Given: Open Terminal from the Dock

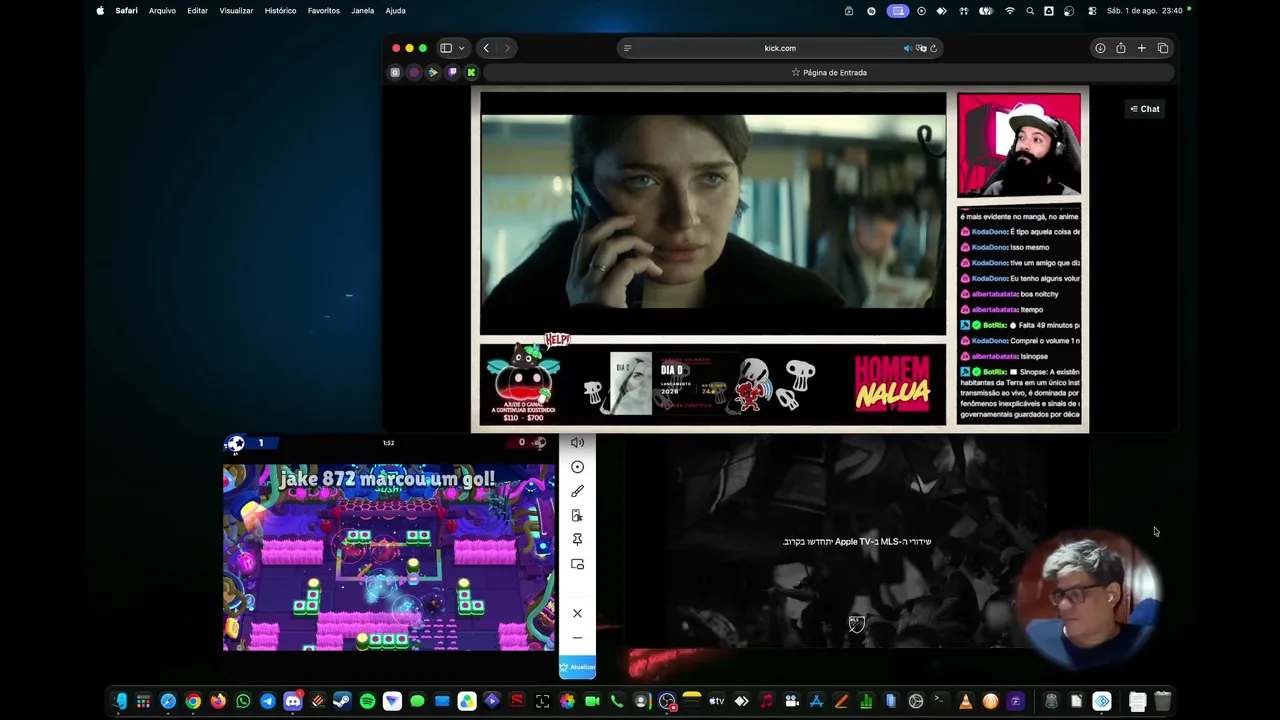Looking at the screenshot, I should tap(940, 701).
